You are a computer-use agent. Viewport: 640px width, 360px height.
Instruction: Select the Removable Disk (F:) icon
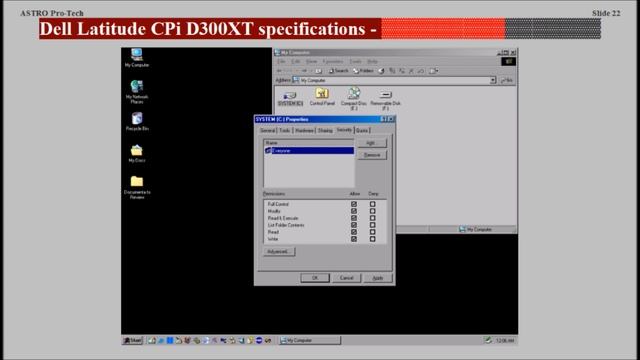point(385,100)
